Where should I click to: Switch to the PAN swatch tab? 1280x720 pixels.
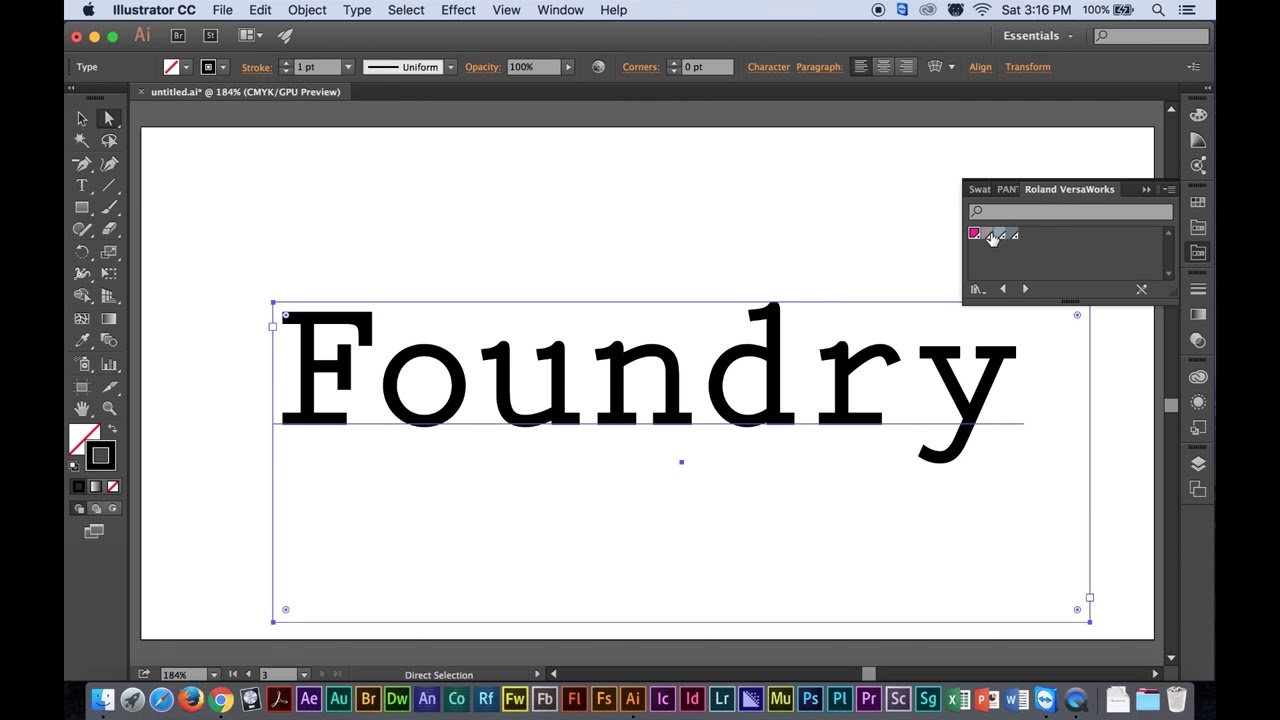tap(1007, 189)
